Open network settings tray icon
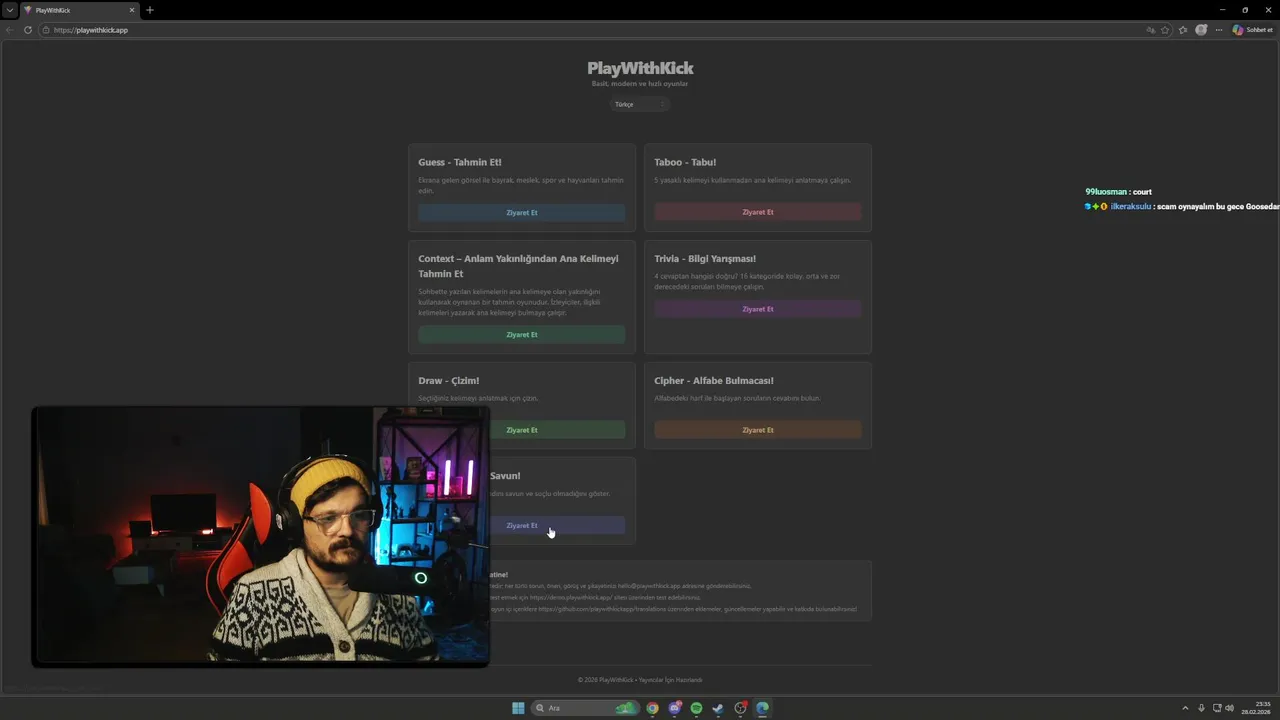This screenshot has width=1280, height=720. pos(1217,708)
